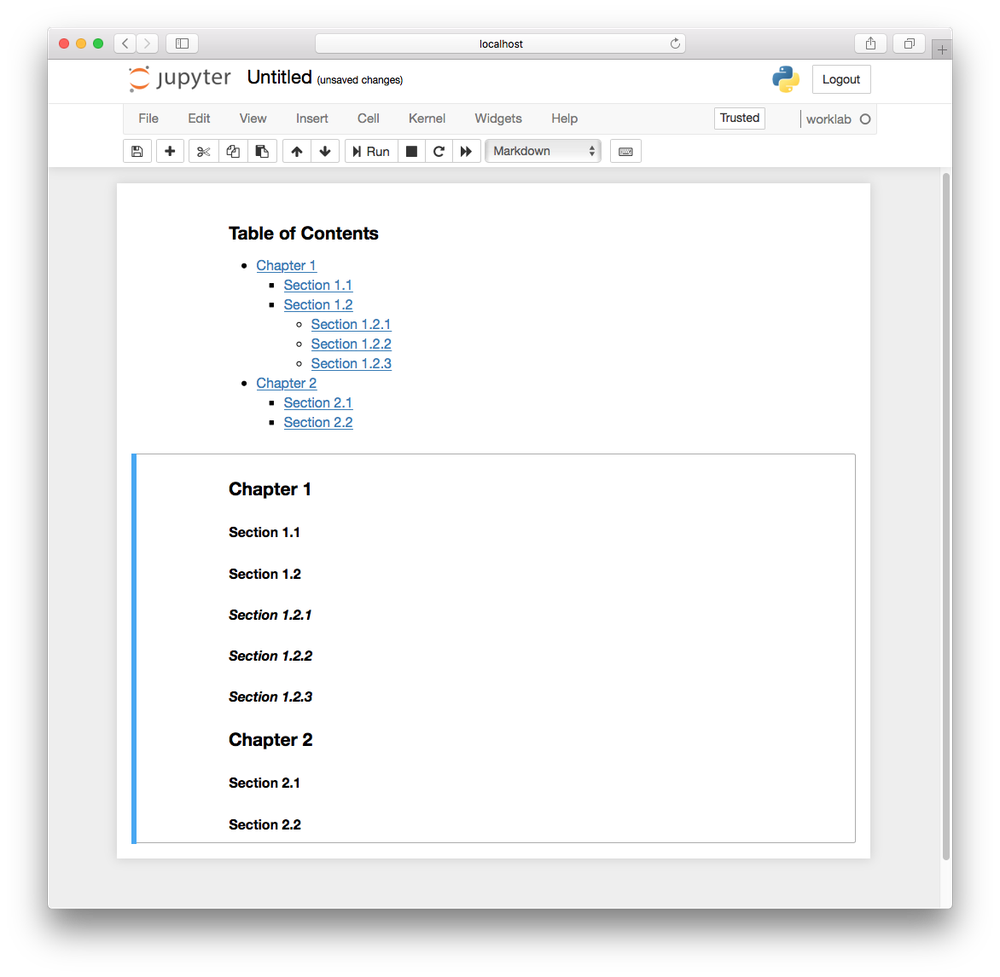
Task: Open the Widgets menu
Action: (498, 119)
